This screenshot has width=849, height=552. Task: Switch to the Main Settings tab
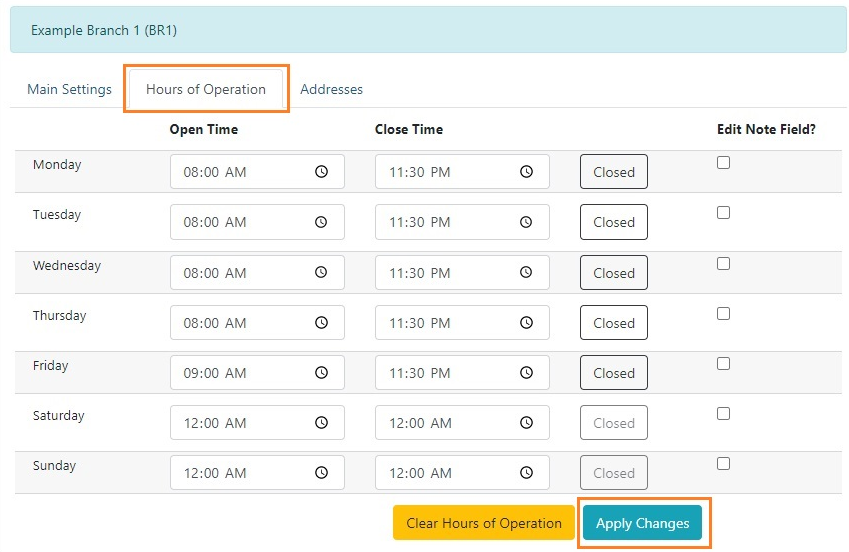pos(69,89)
